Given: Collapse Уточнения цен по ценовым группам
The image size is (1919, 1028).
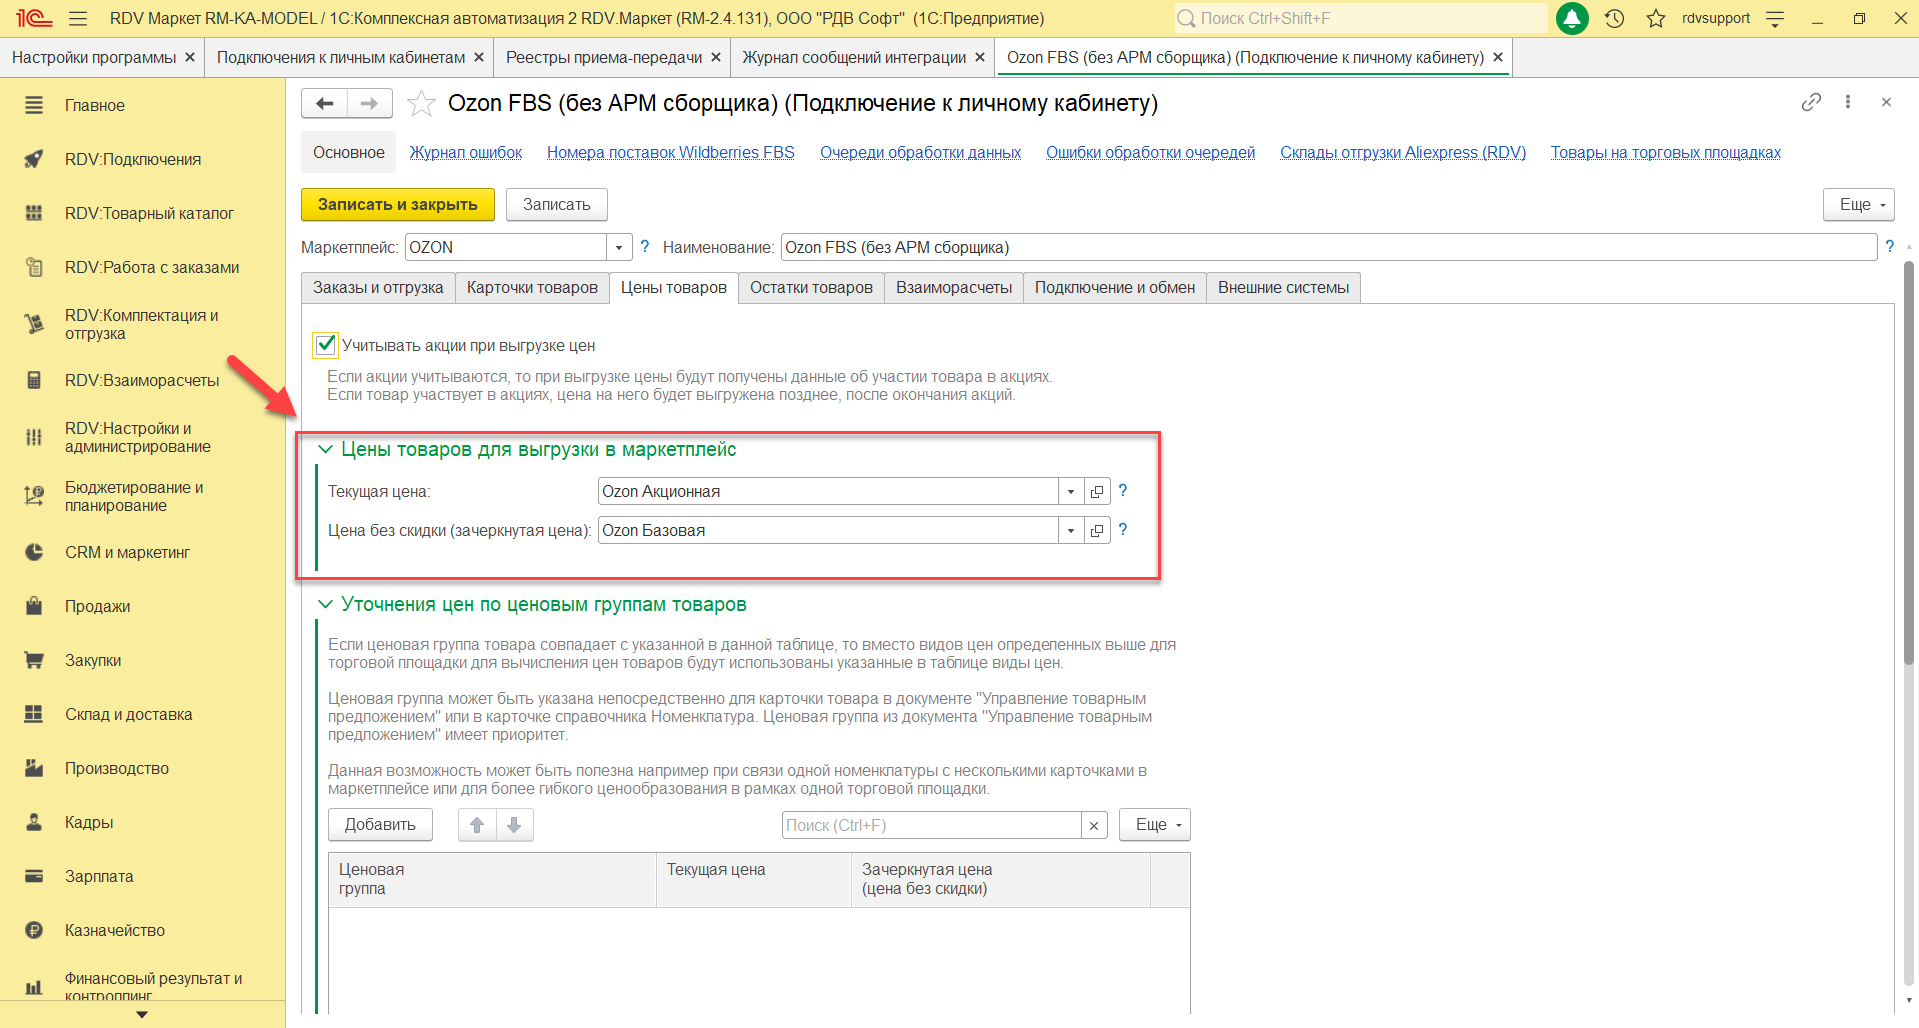Looking at the screenshot, I should 325,604.
